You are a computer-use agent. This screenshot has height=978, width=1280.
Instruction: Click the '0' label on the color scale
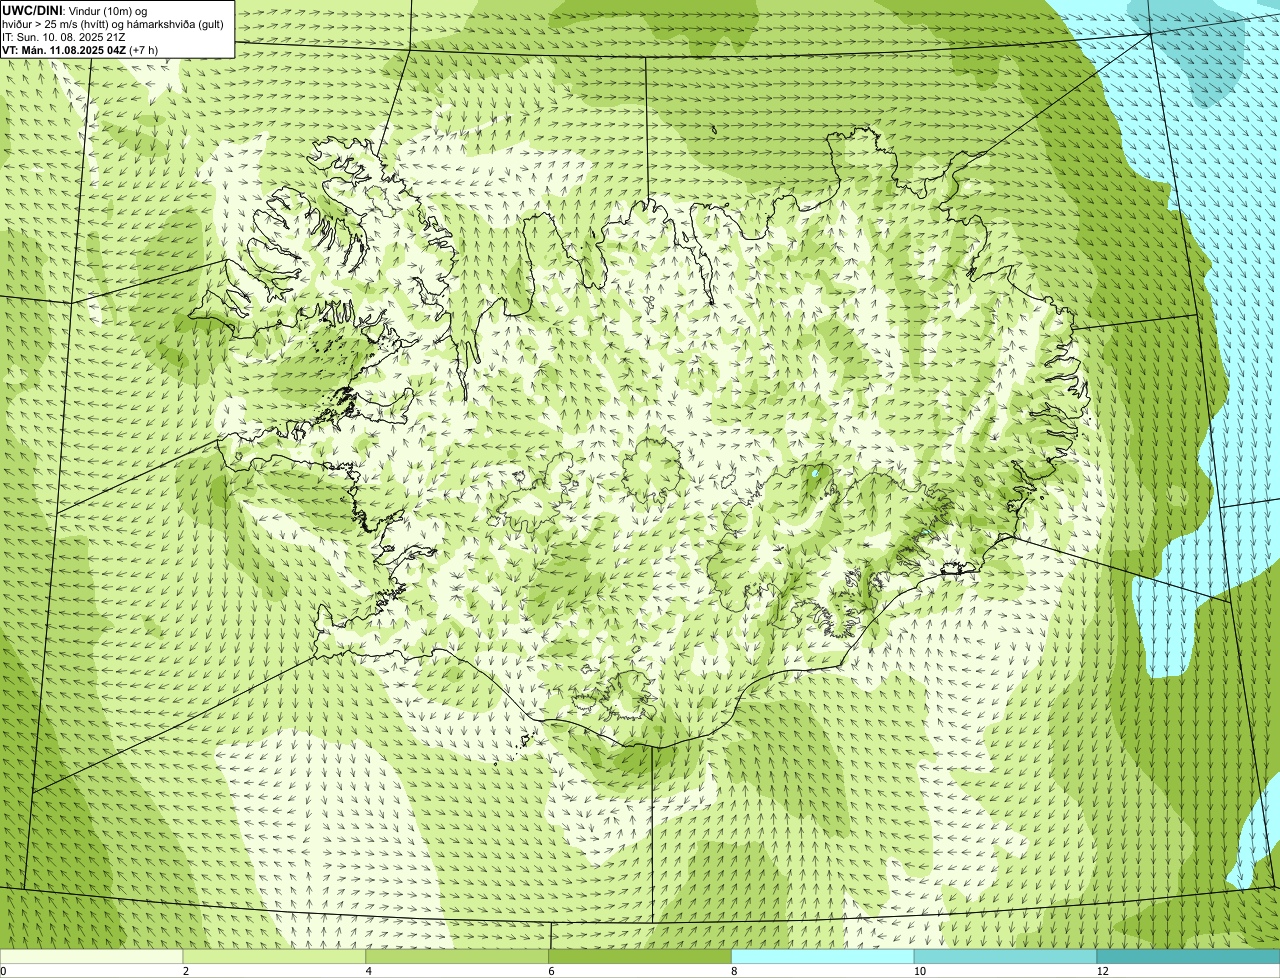pos(4,971)
